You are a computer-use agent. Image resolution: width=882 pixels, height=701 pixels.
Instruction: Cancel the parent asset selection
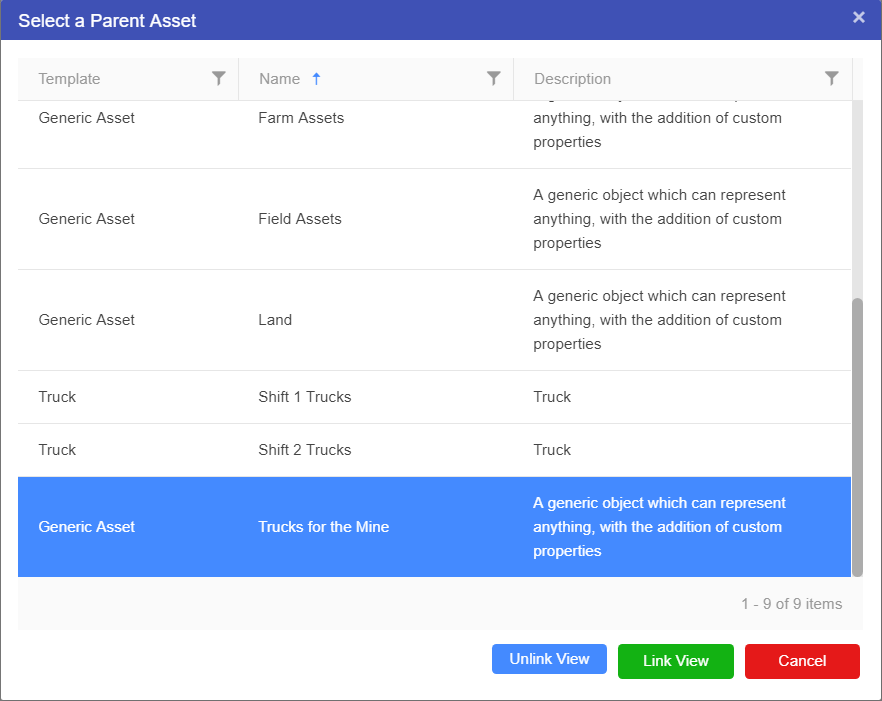pos(802,661)
